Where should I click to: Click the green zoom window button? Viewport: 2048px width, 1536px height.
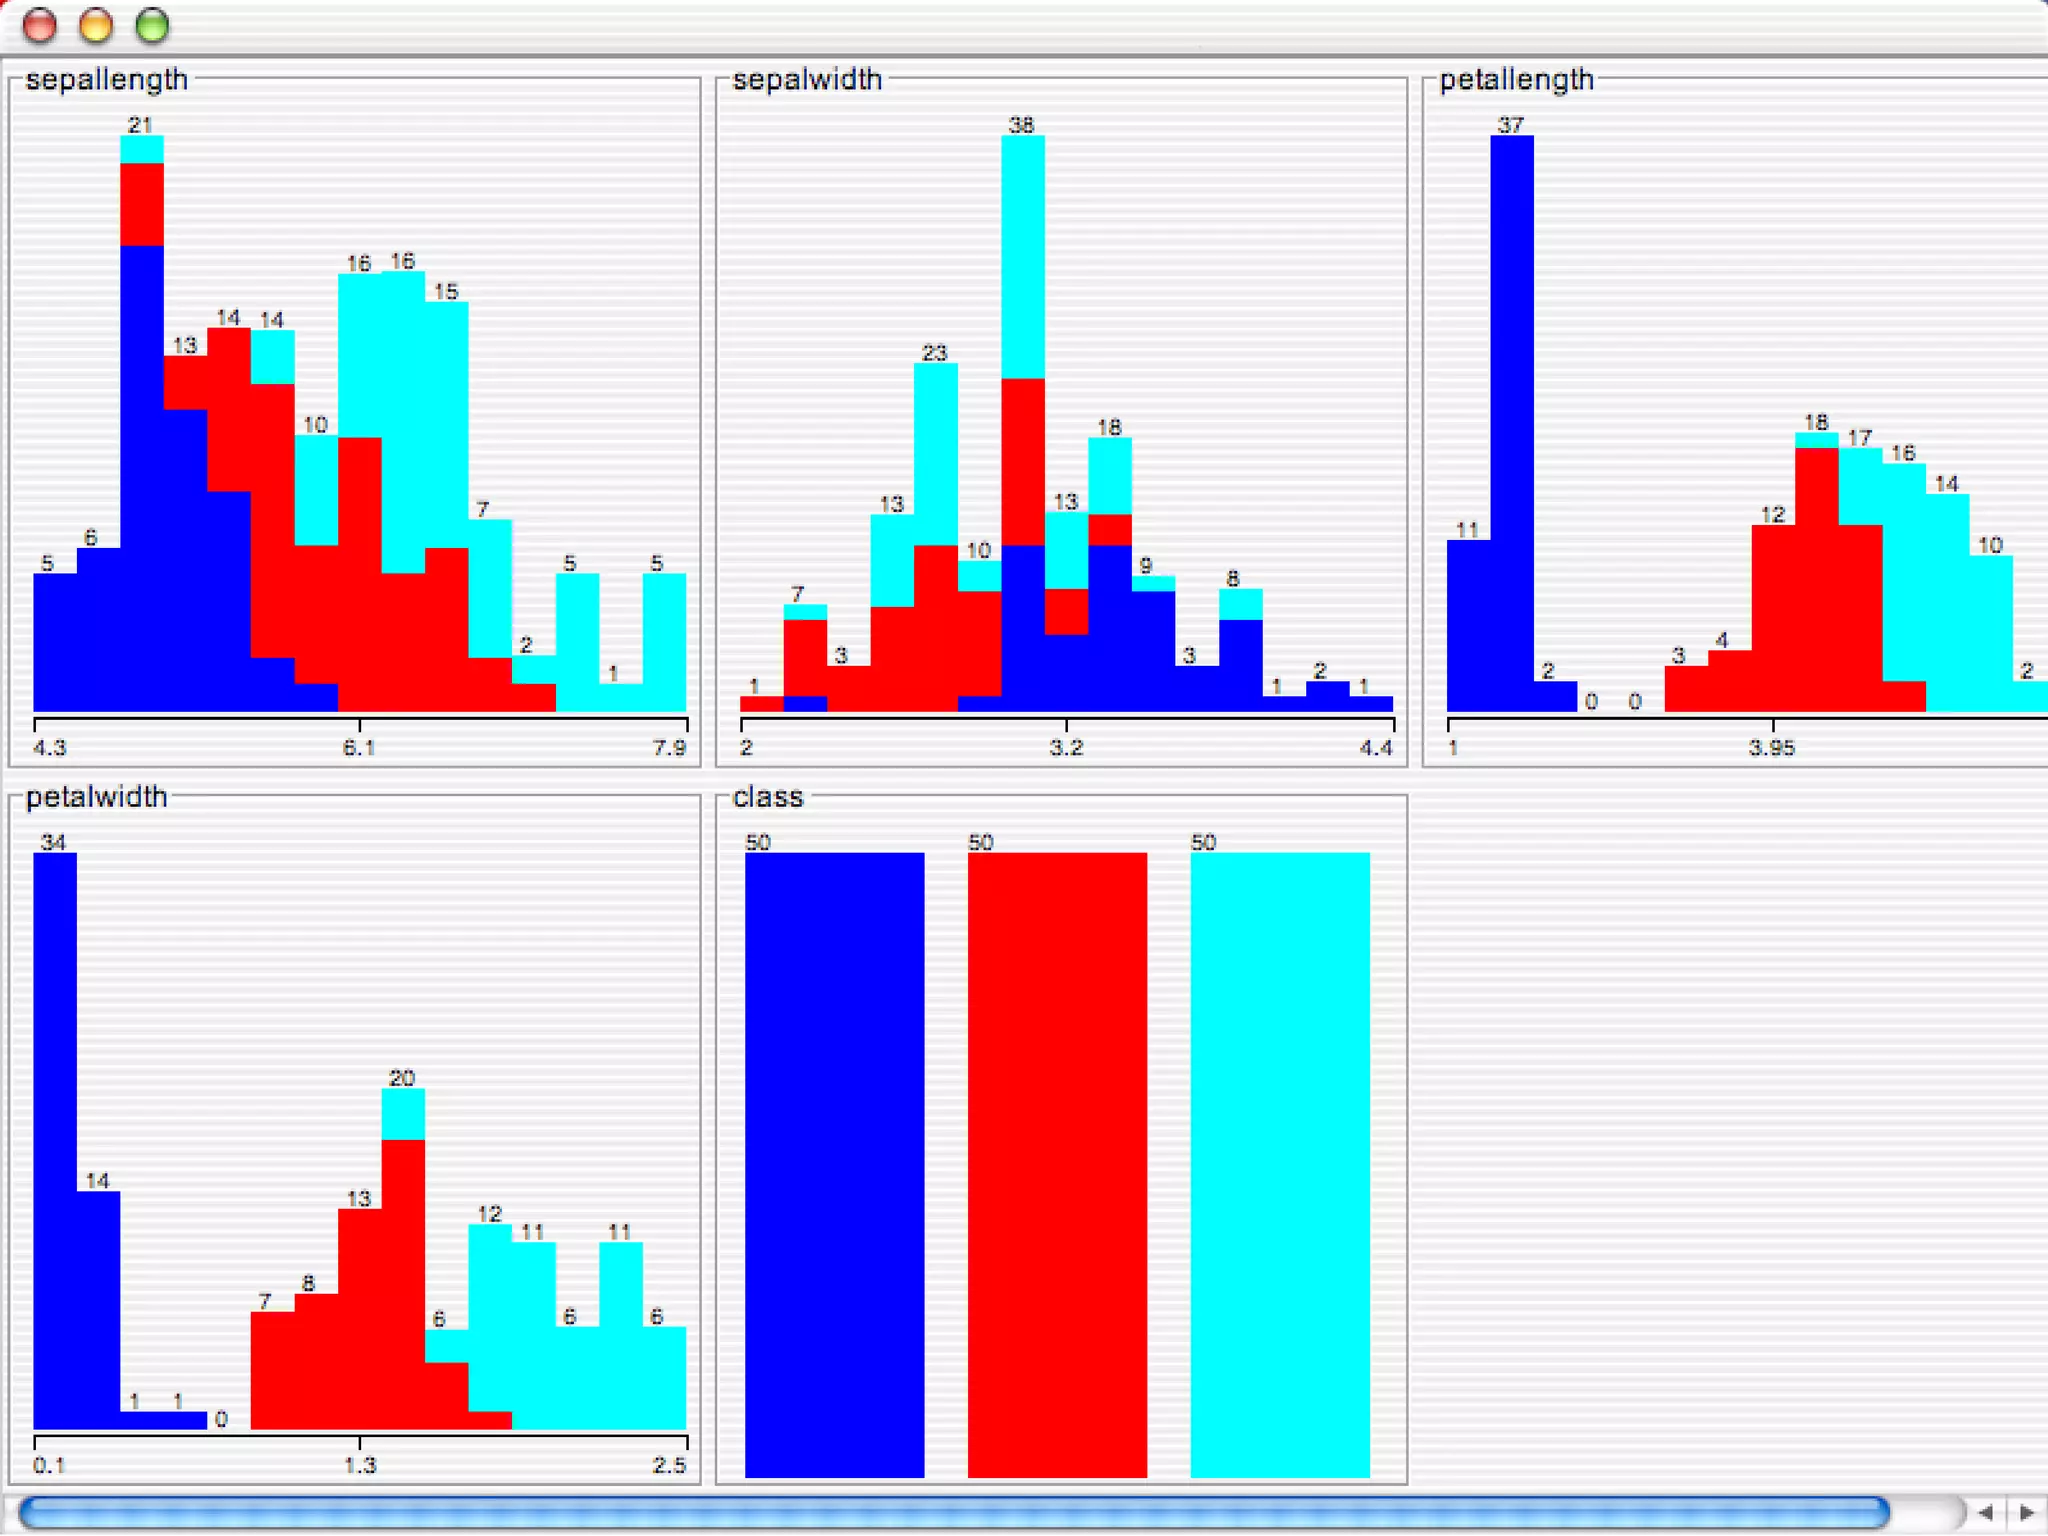(x=152, y=26)
